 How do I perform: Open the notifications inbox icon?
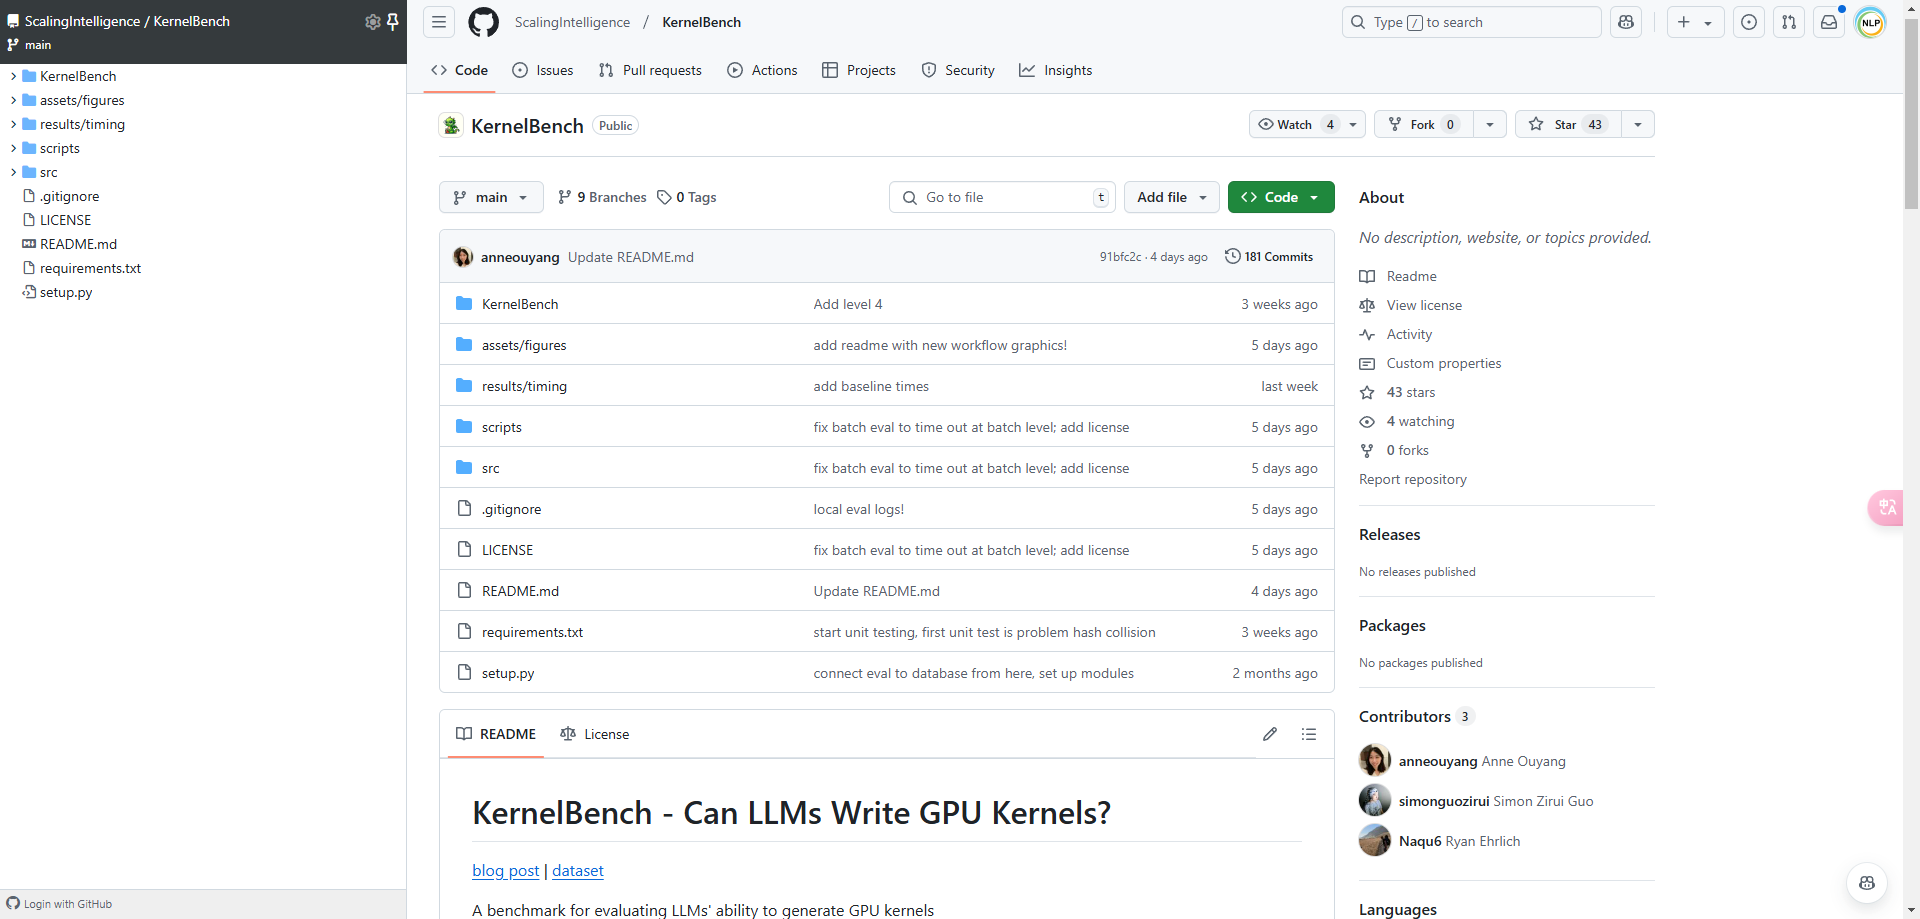click(x=1829, y=22)
